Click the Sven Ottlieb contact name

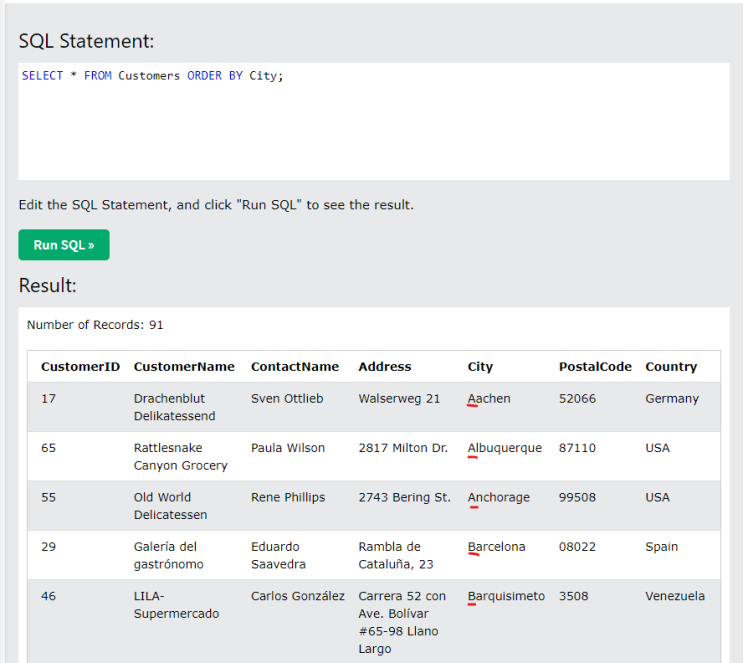tap(287, 399)
